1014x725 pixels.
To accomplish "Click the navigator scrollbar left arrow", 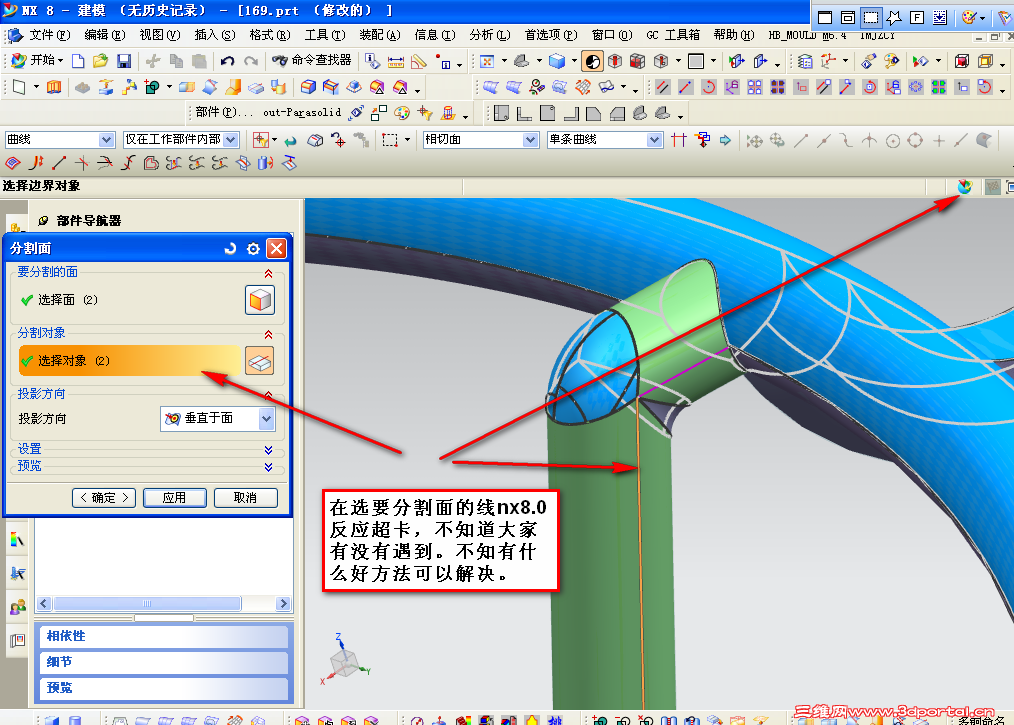I will 44,603.
